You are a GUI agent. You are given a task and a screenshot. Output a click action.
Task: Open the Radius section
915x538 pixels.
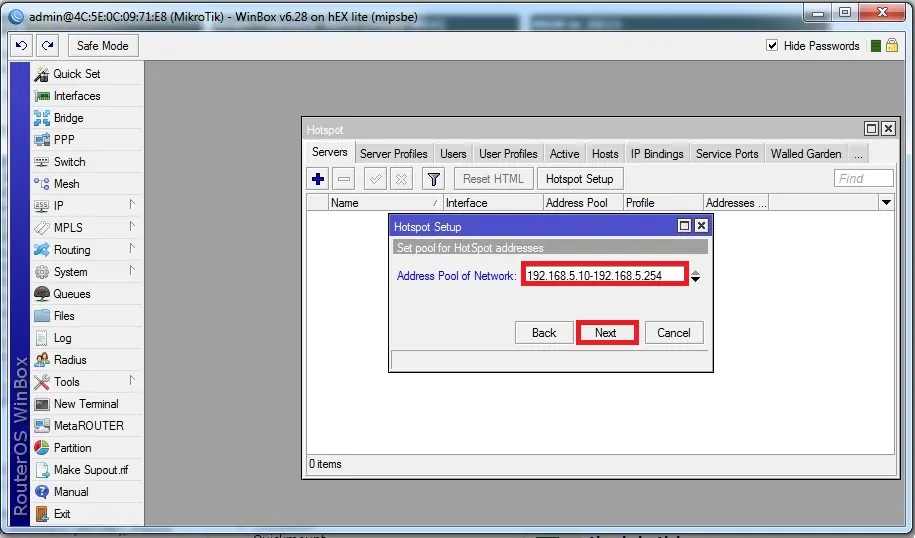(x=86, y=360)
